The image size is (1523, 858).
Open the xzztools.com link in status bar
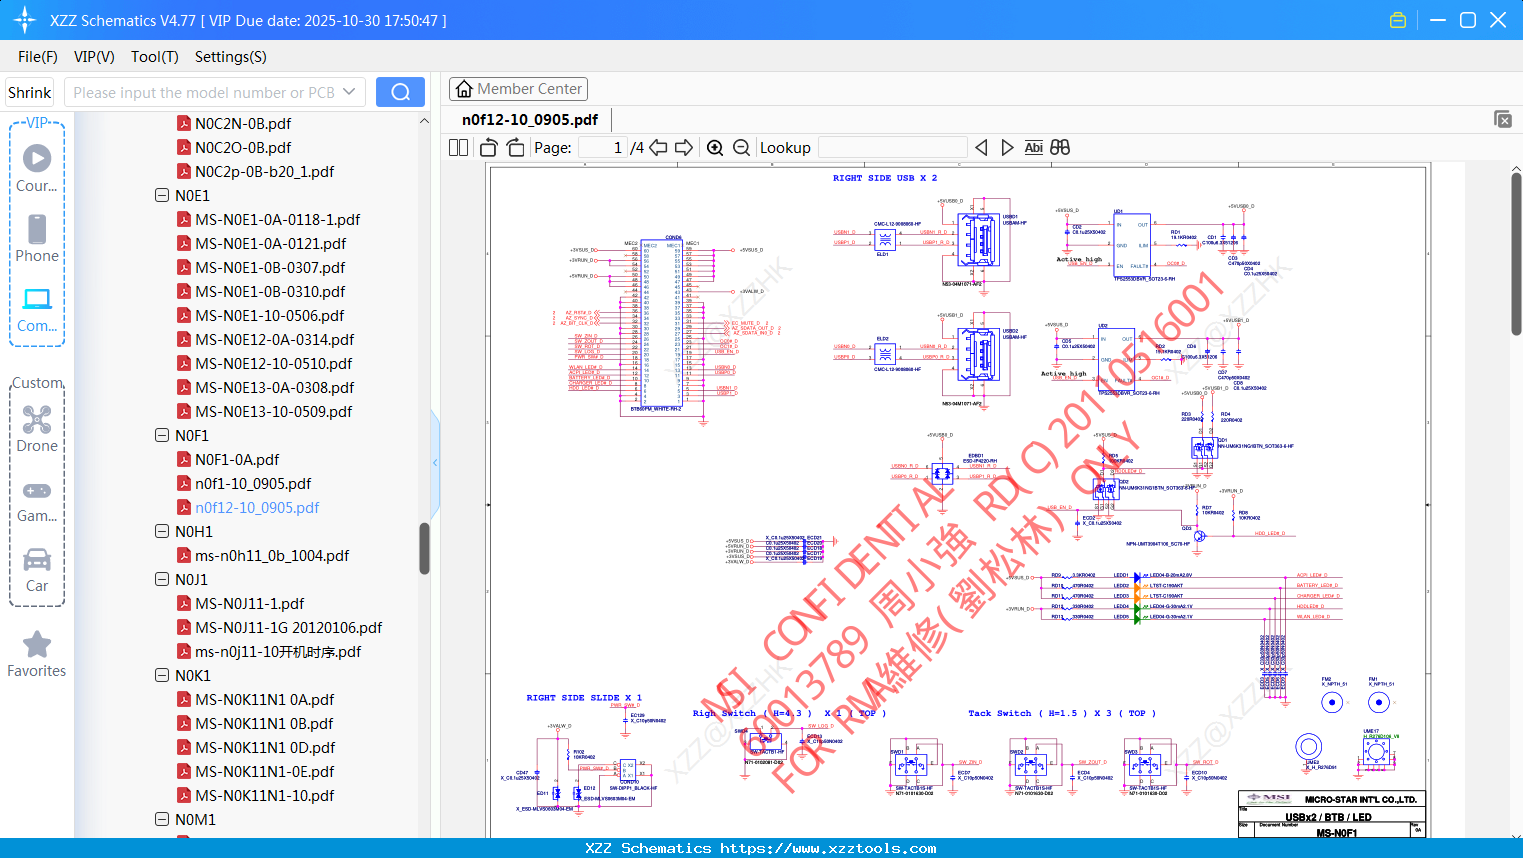point(828,848)
